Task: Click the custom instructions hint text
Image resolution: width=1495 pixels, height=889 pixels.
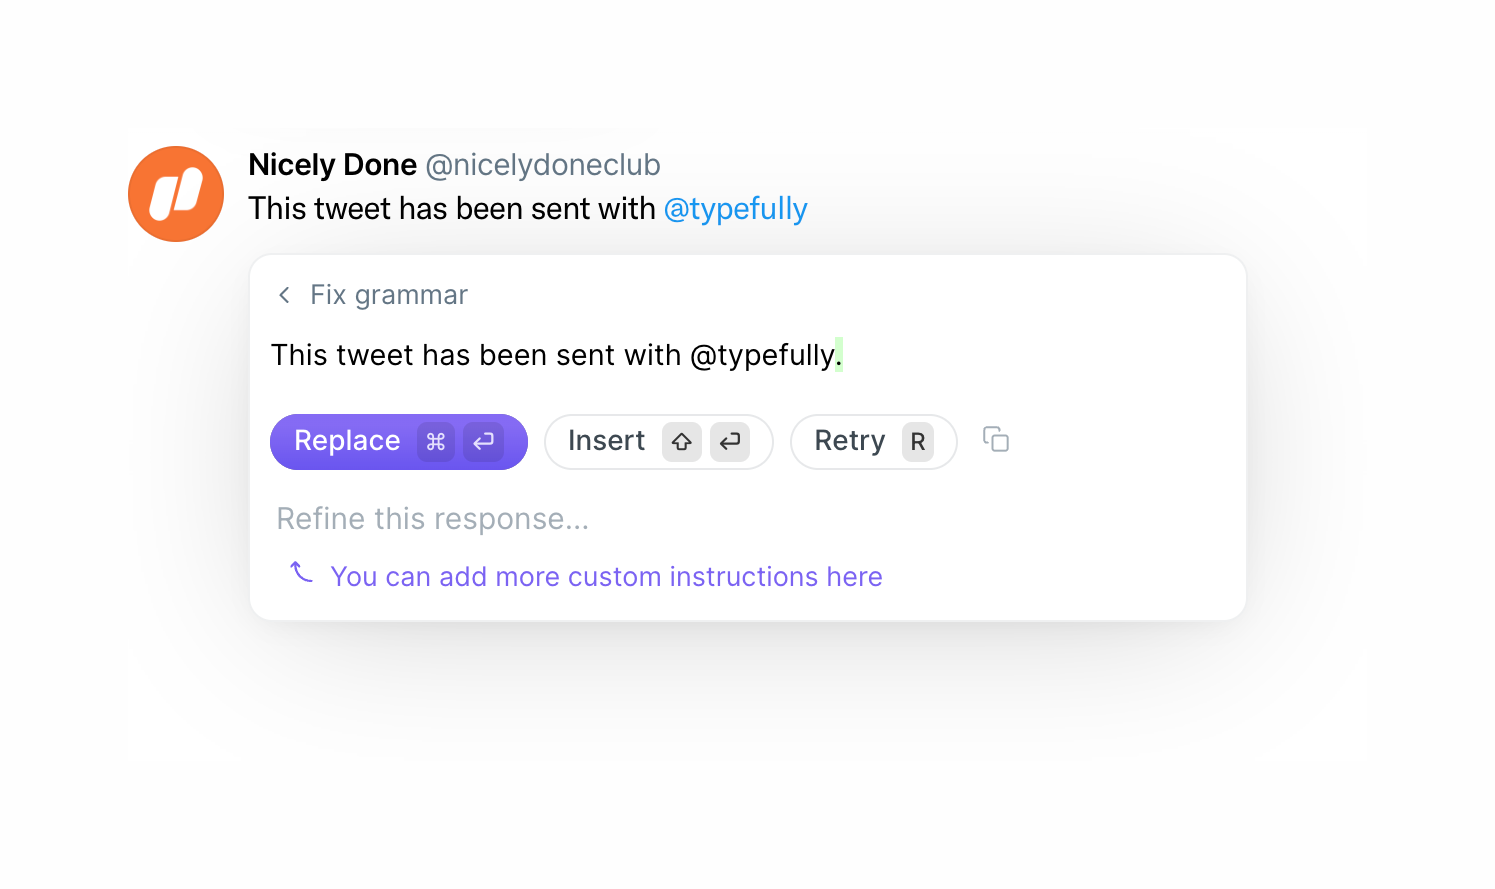Action: click(606, 577)
